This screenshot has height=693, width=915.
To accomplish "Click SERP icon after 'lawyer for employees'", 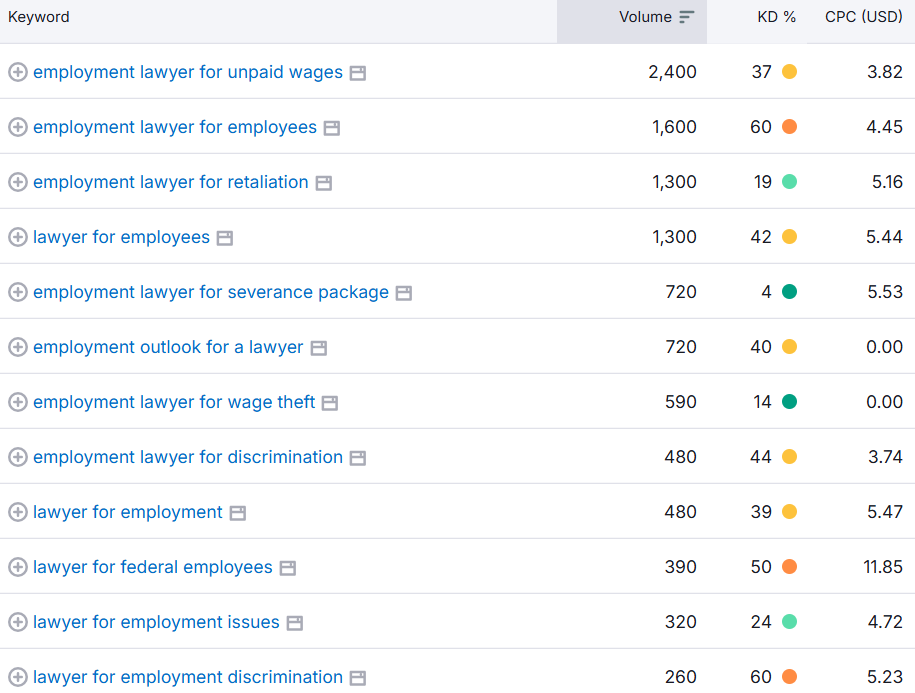I will (x=225, y=238).
